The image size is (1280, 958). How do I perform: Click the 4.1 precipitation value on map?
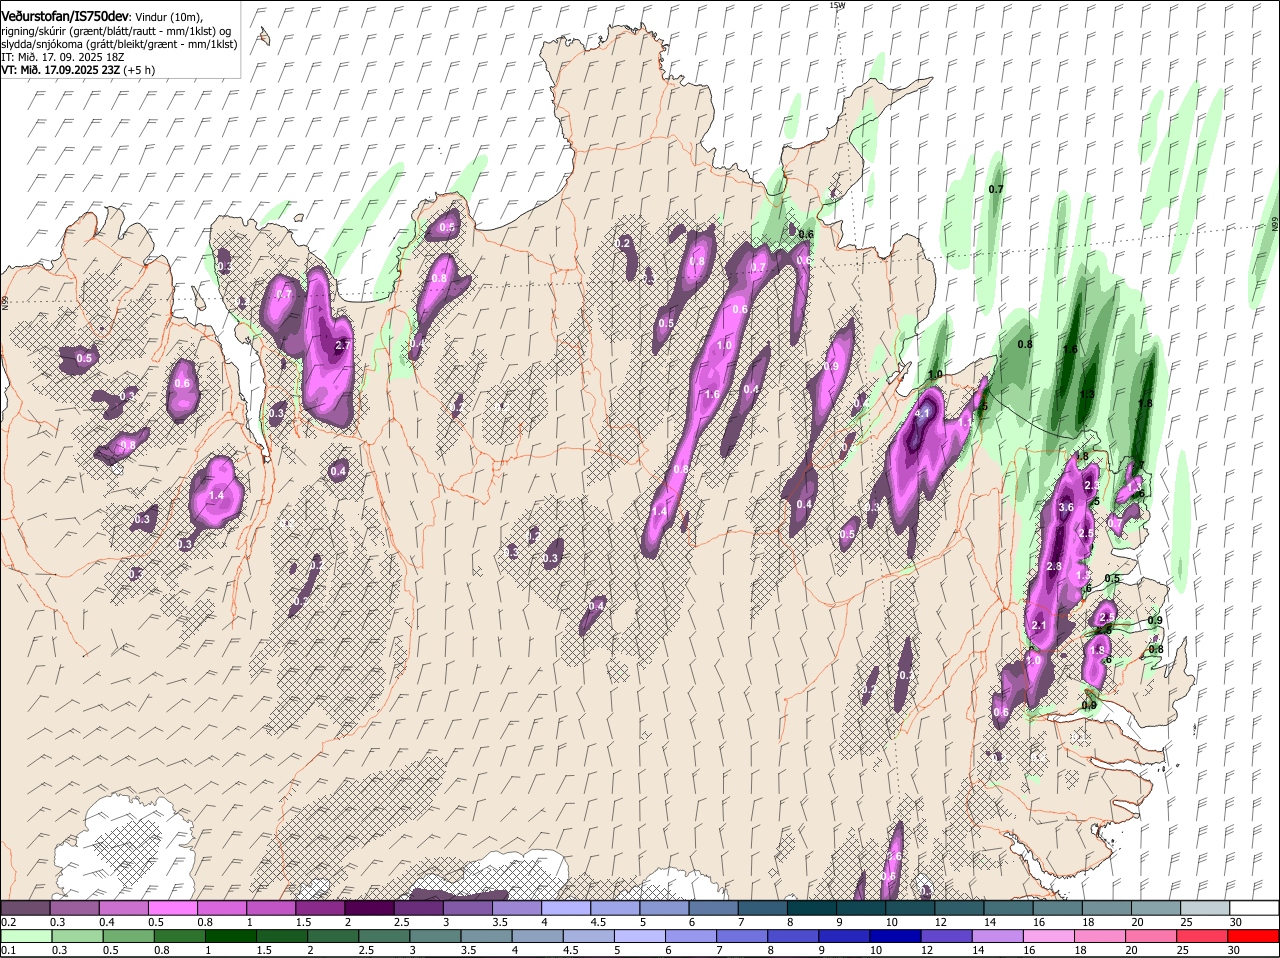pyautogui.click(x=923, y=413)
